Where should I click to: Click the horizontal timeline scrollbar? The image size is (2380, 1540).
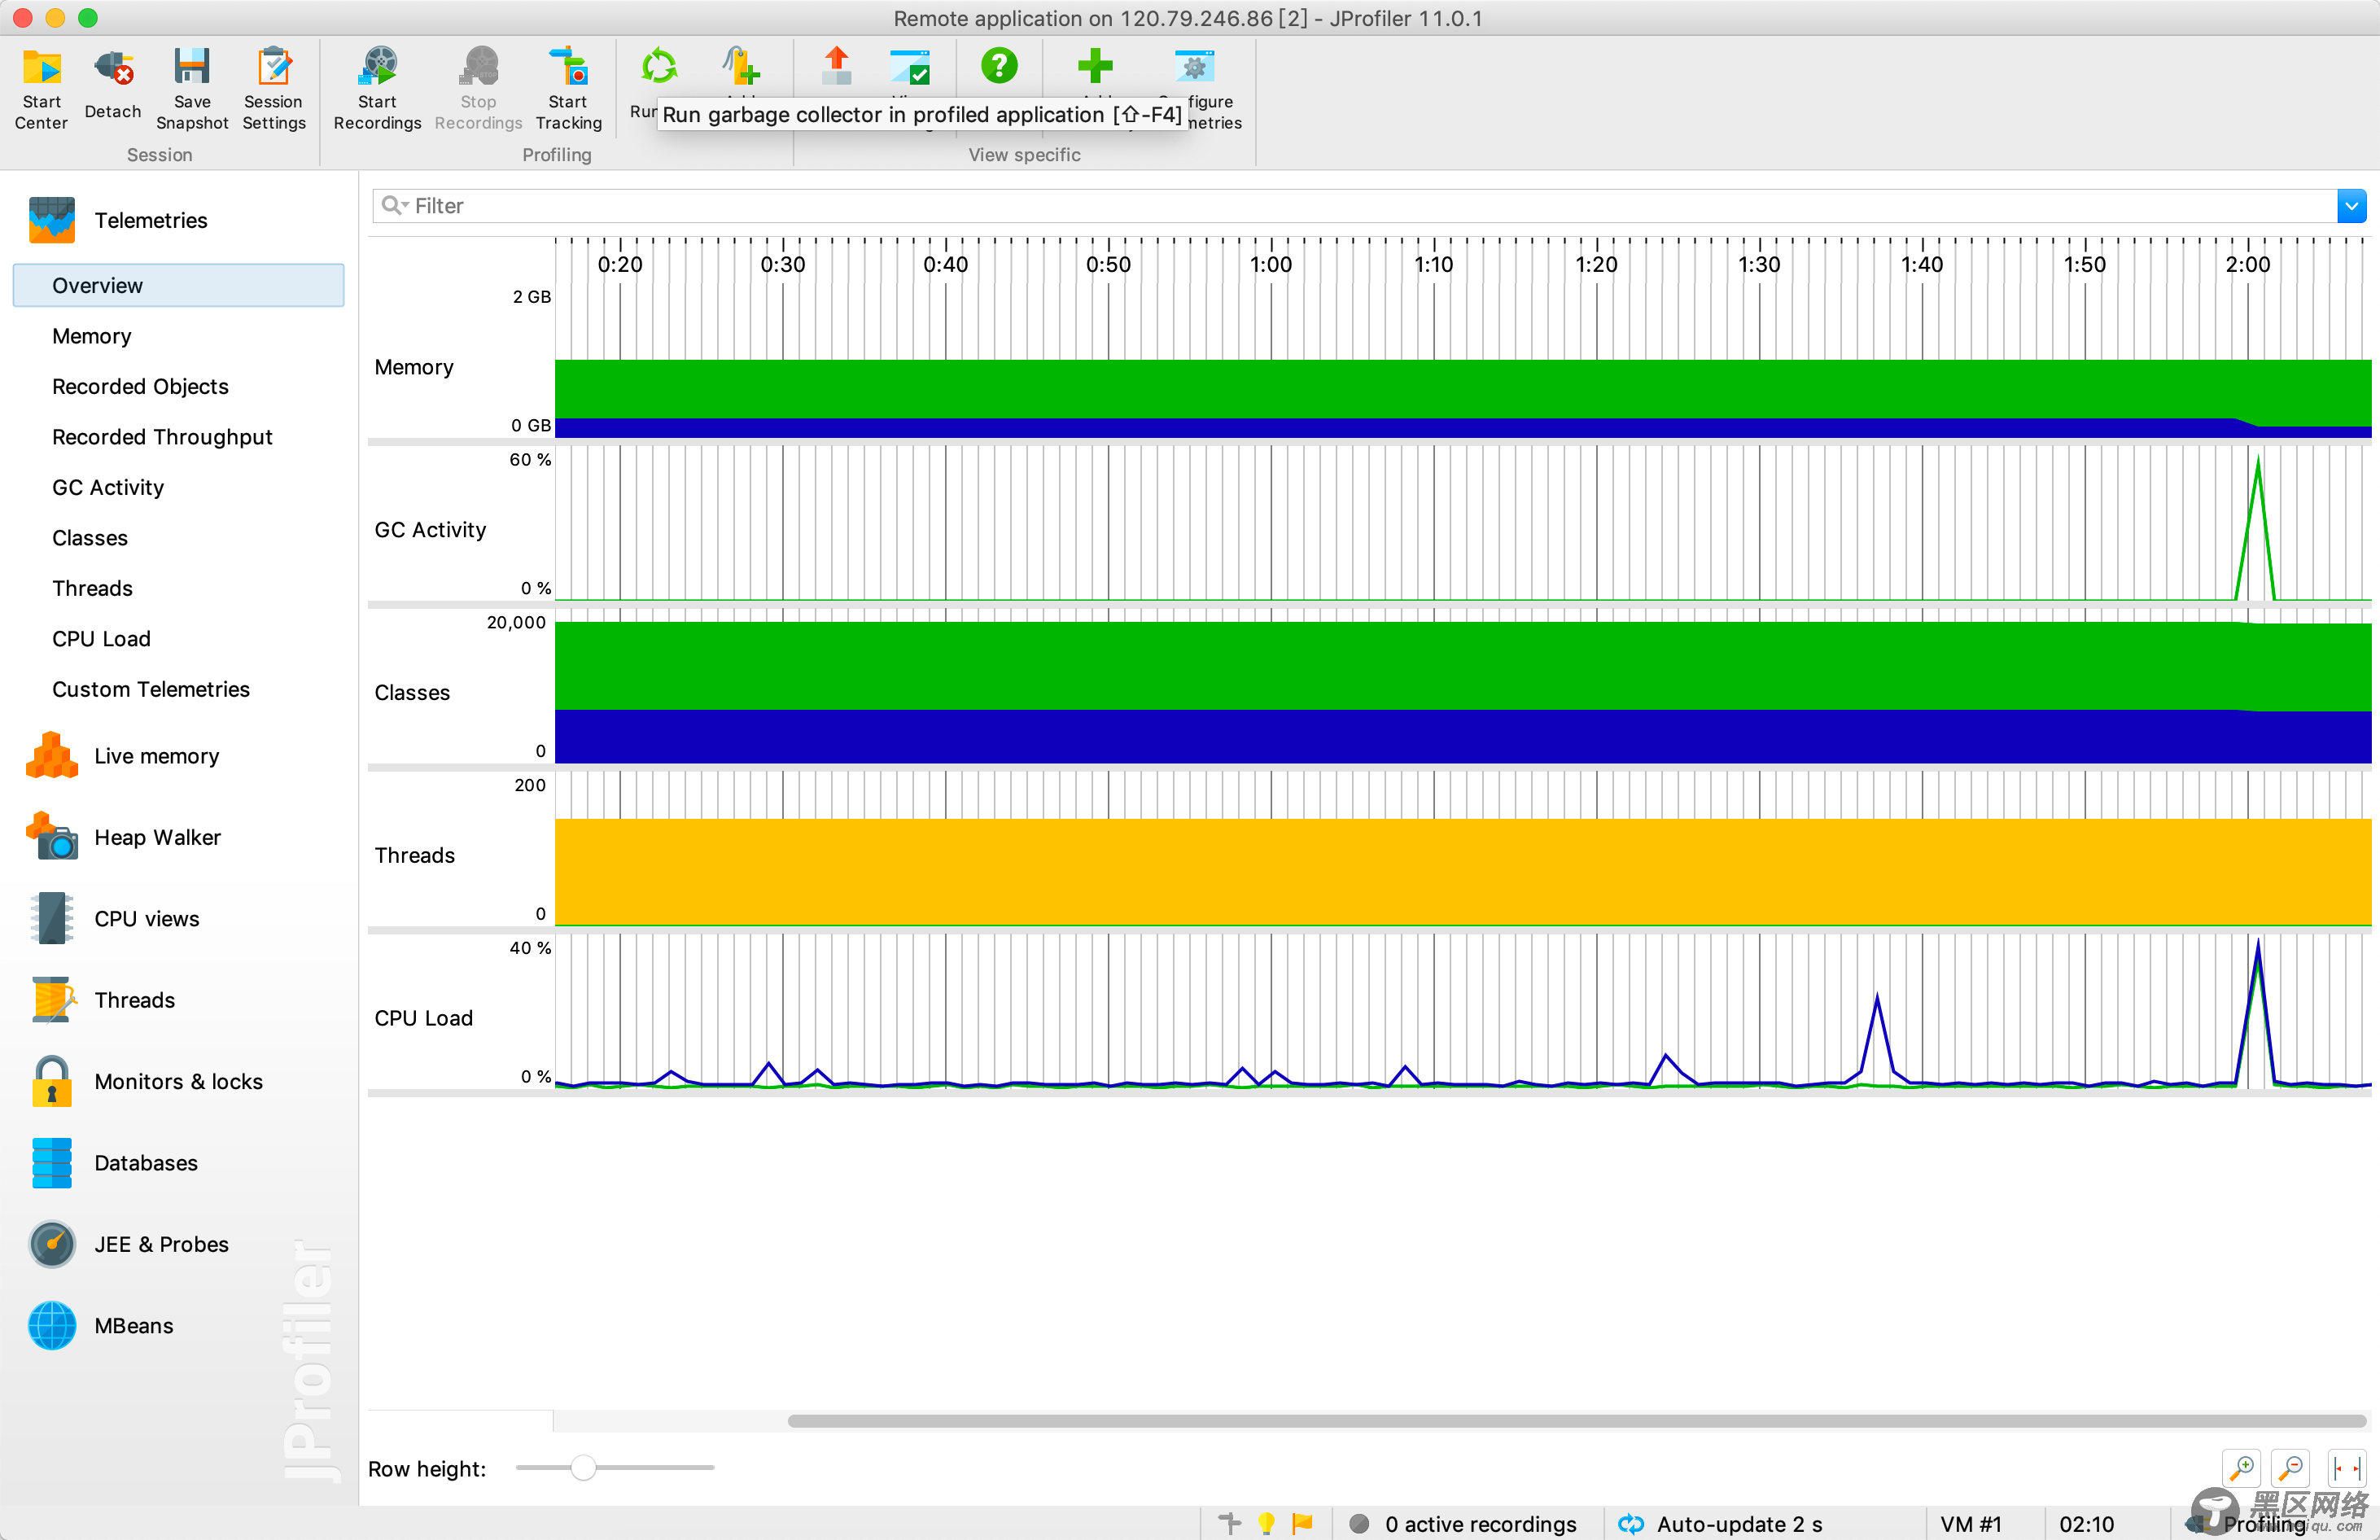(1576, 1421)
